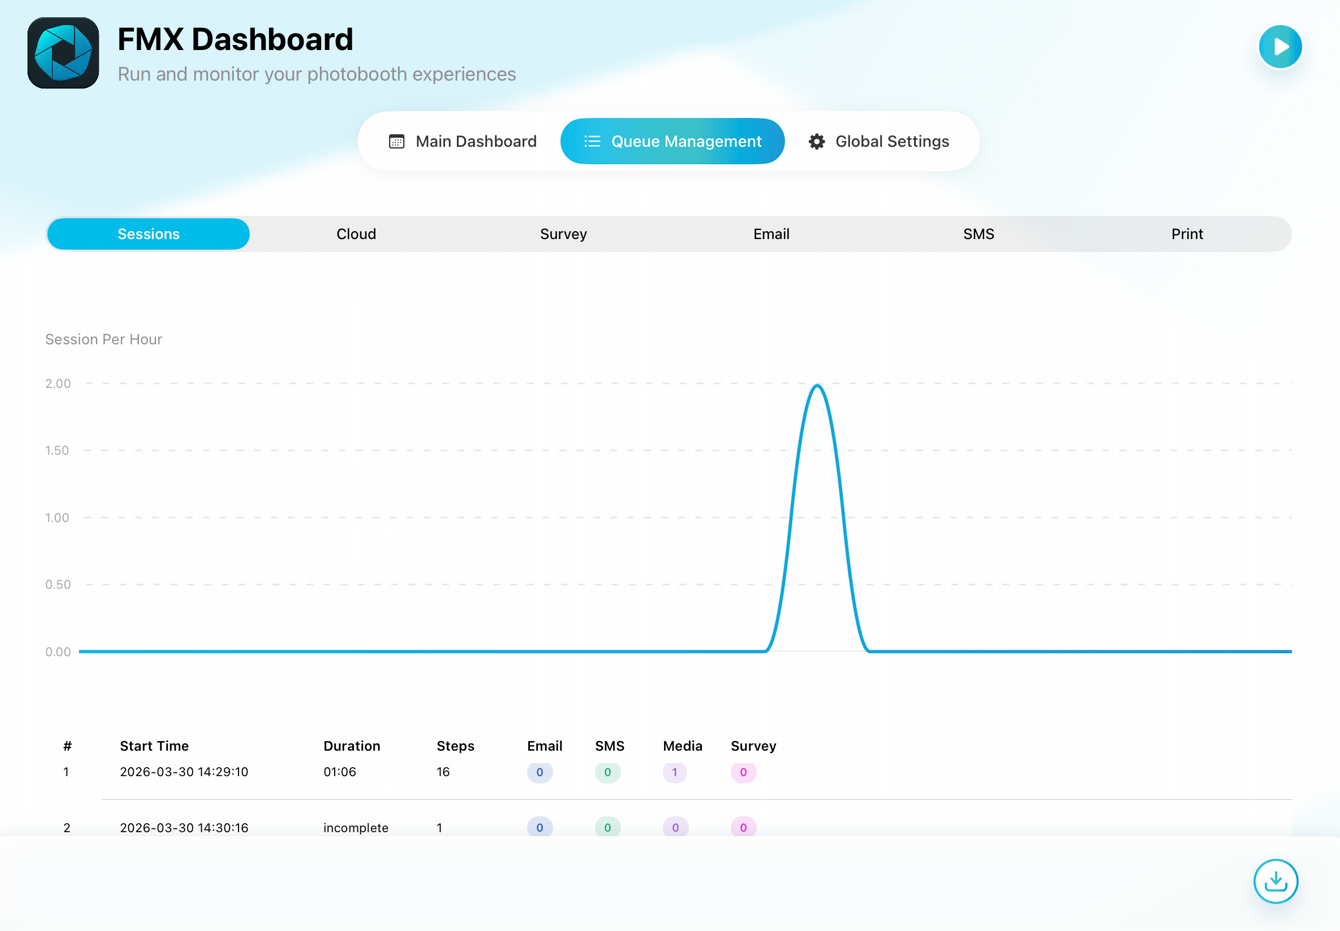Switch to the Survey queue tab

click(x=563, y=234)
